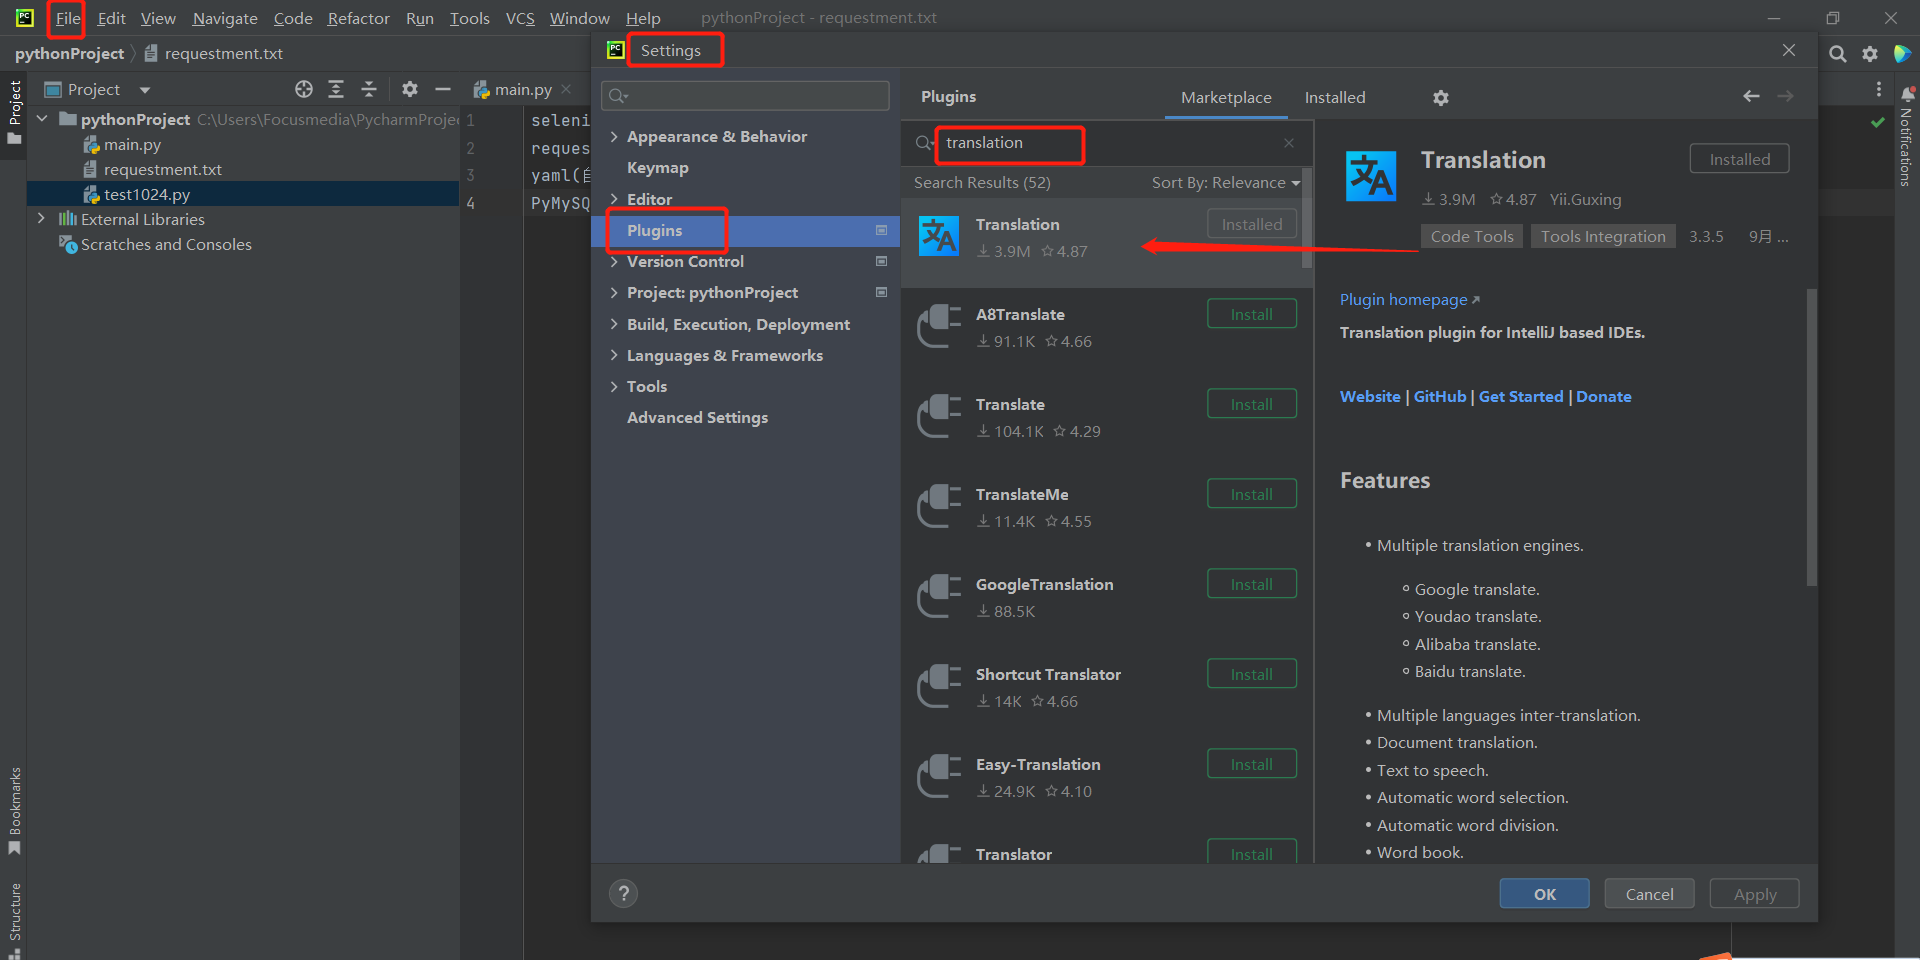Click the settings search field
1920x960 pixels.
tap(745, 96)
